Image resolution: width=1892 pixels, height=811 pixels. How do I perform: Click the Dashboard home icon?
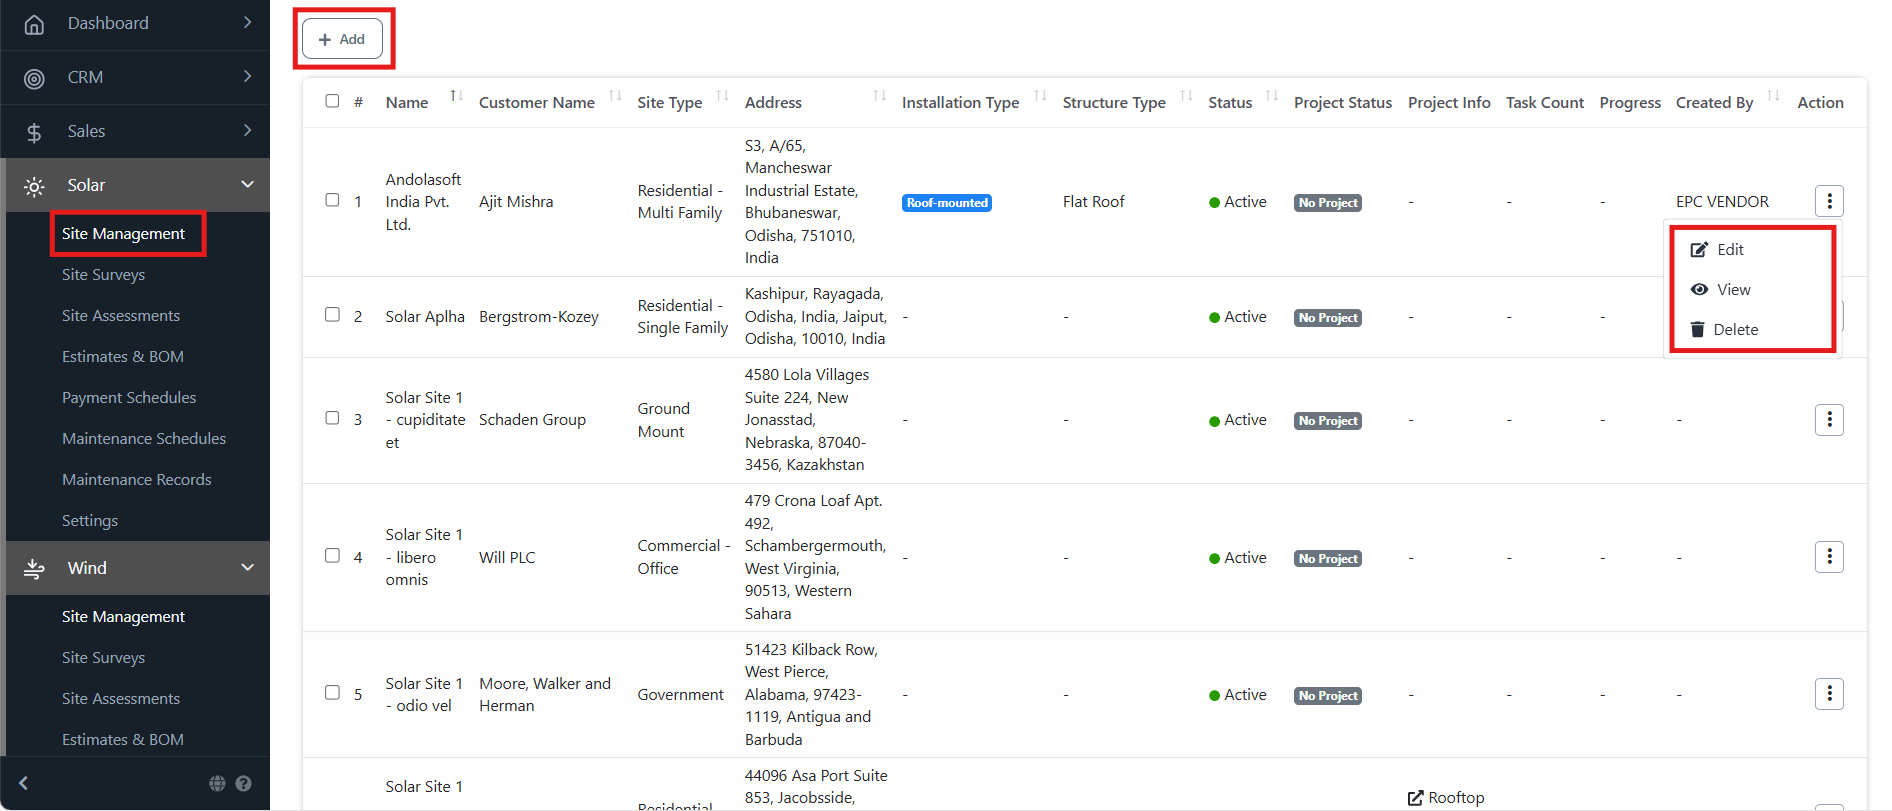coord(34,24)
